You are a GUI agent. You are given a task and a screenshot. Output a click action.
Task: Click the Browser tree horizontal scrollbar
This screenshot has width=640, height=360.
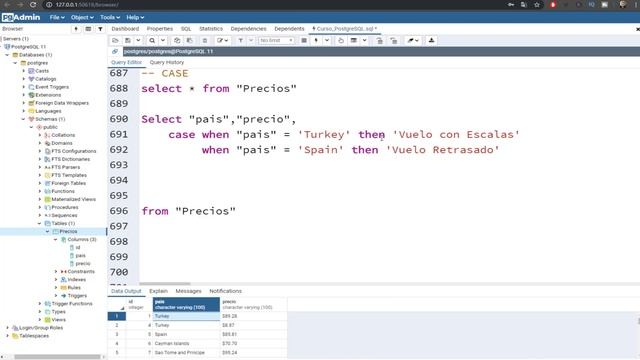click(x=57, y=357)
